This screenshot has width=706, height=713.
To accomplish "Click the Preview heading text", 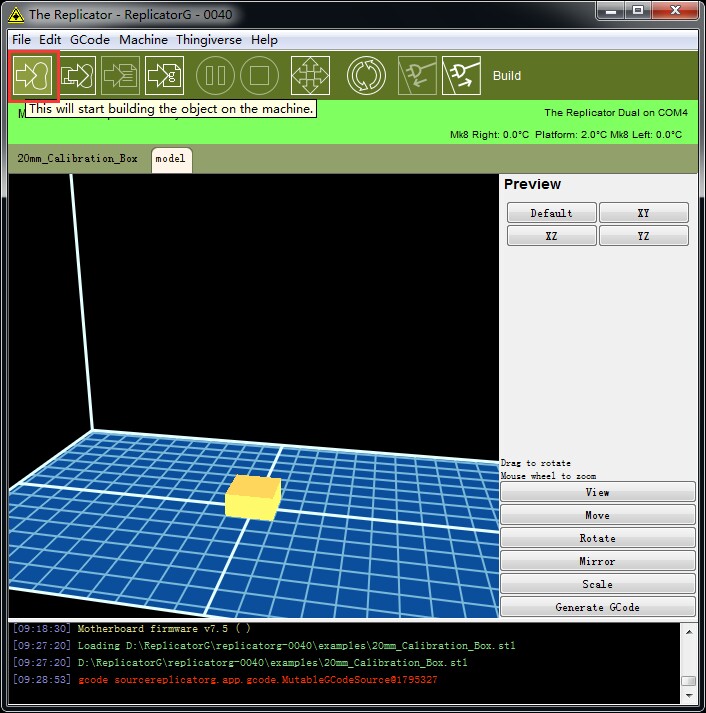I will click(532, 184).
